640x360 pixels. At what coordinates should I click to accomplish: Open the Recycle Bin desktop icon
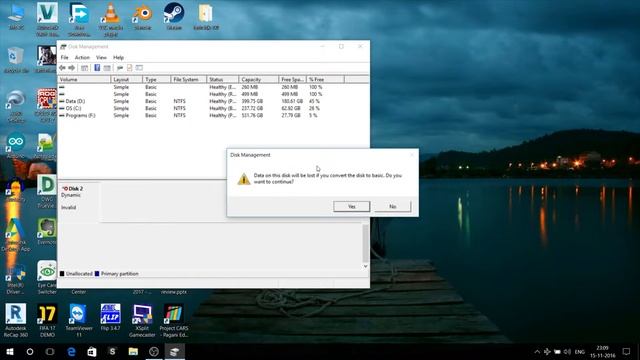tap(16, 60)
